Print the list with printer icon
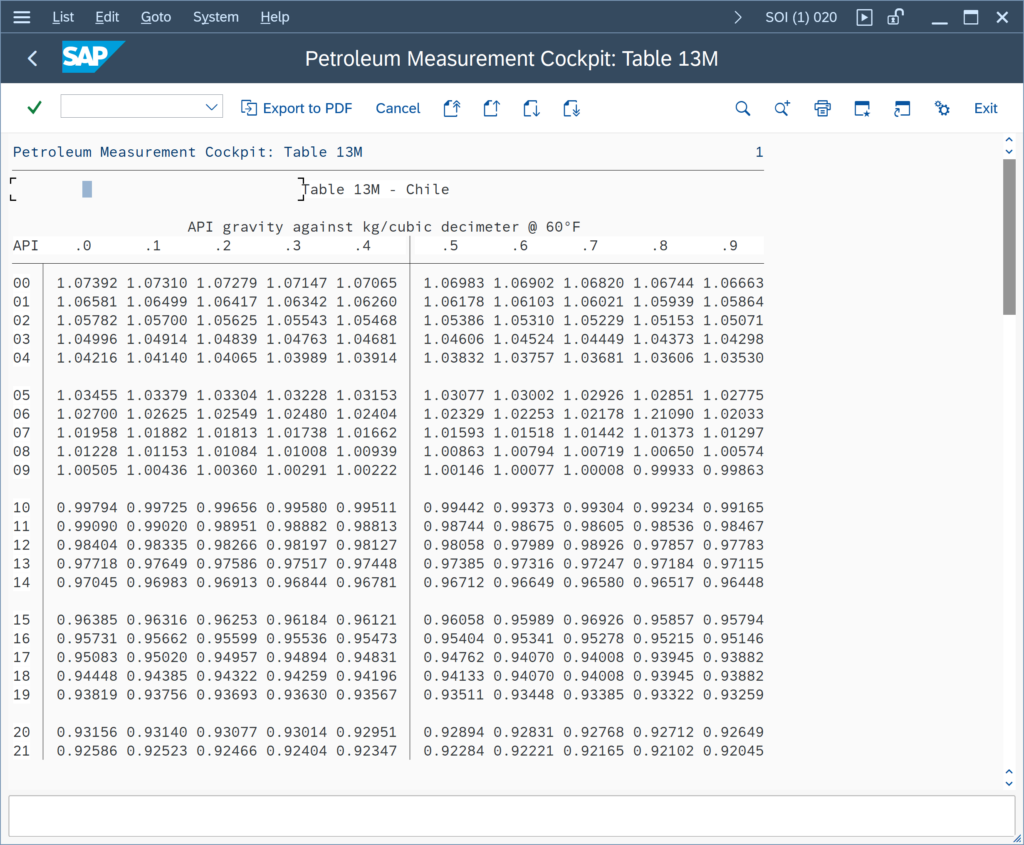Image resolution: width=1024 pixels, height=845 pixels. coord(822,108)
